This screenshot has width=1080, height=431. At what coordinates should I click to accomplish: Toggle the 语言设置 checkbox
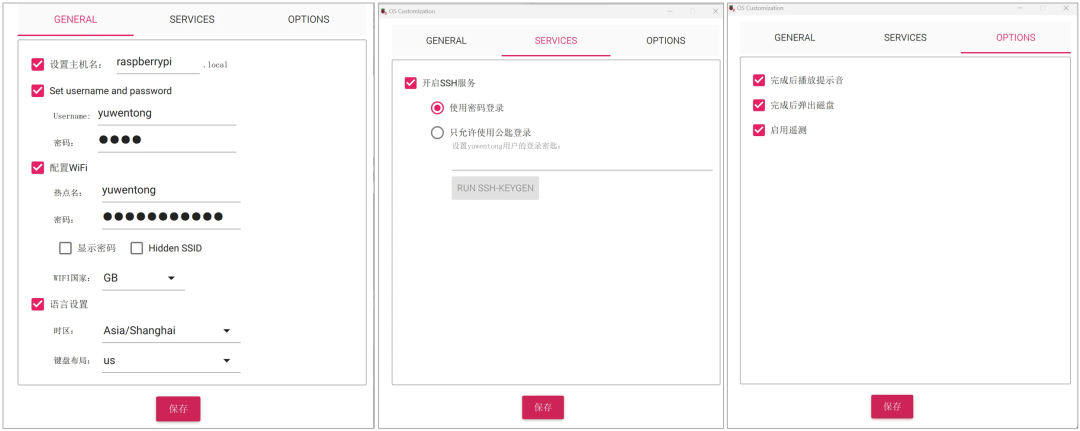point(38,304)
